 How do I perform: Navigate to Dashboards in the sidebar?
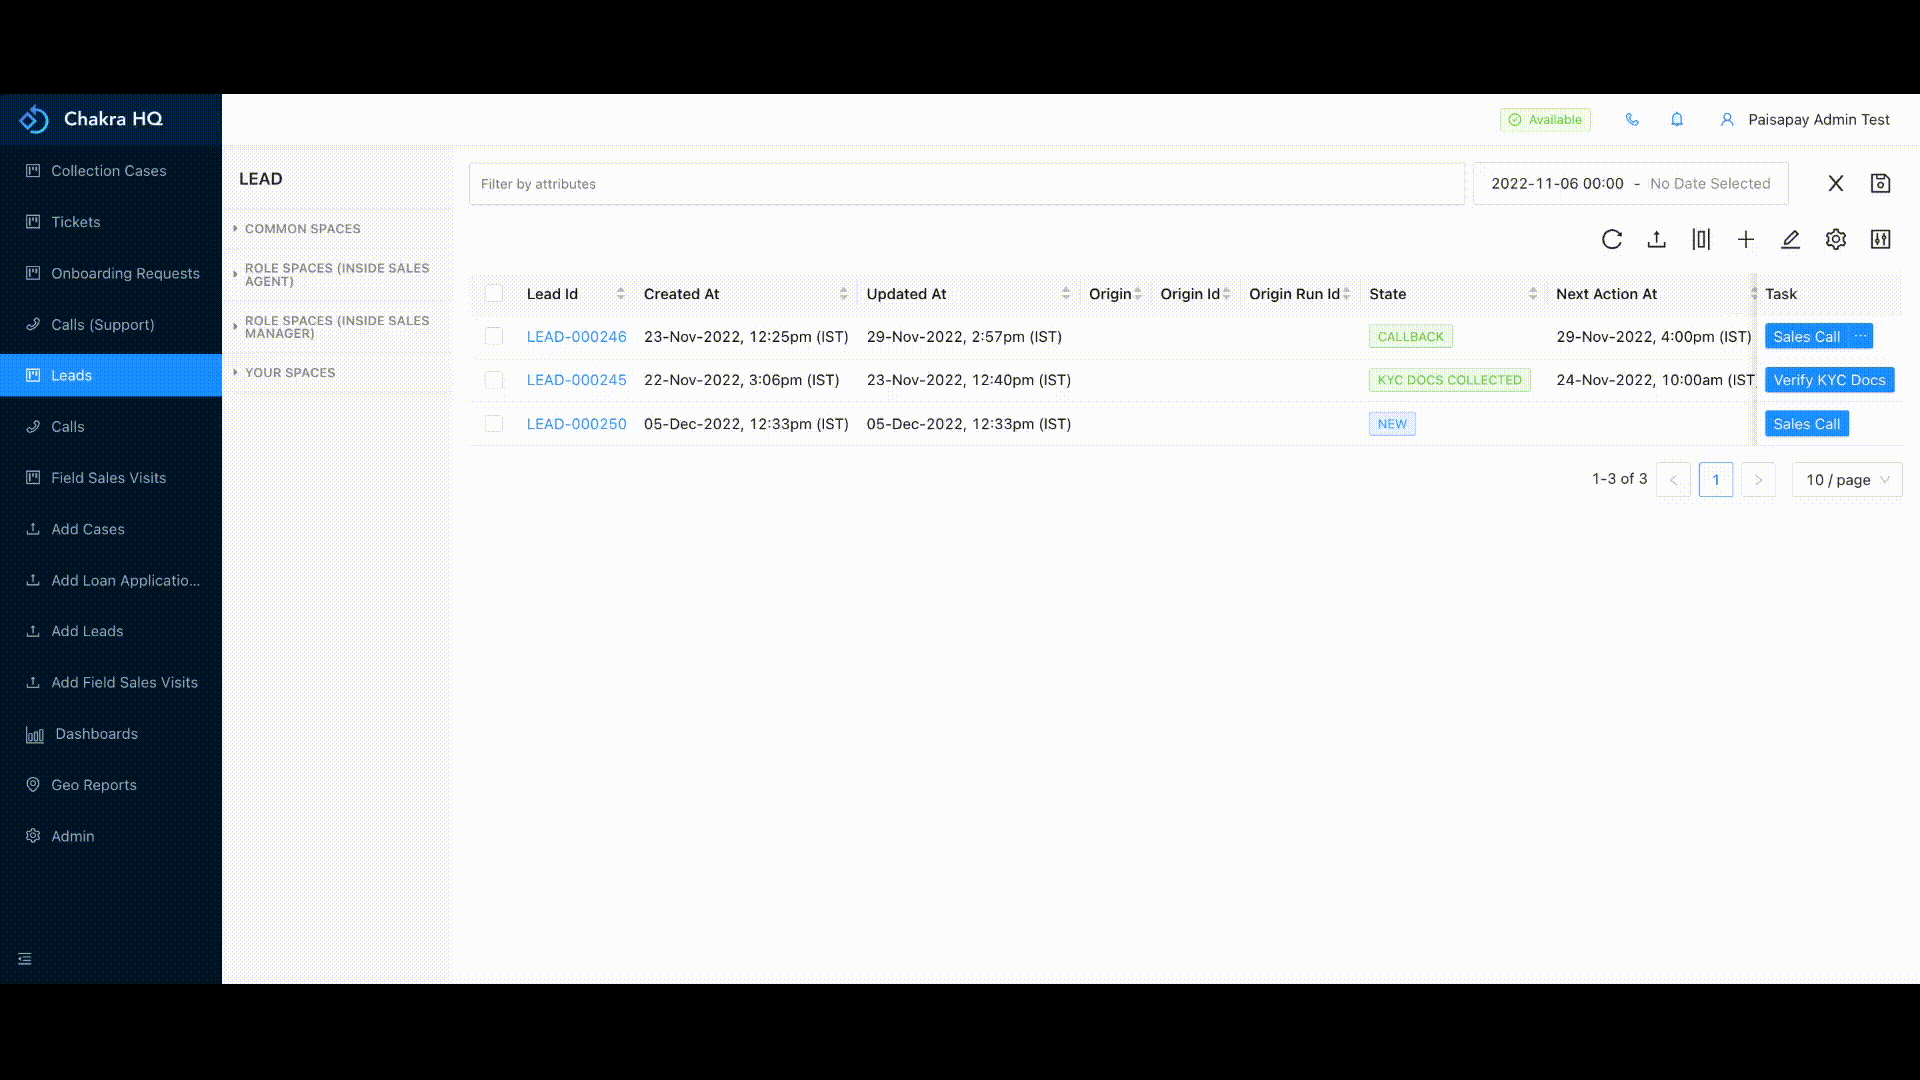[x=96, y=733]
